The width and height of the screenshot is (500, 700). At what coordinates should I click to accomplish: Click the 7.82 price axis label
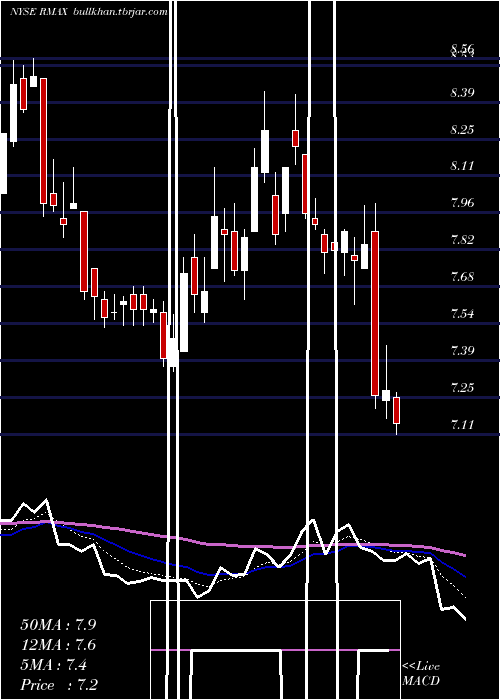coord(462,240)
